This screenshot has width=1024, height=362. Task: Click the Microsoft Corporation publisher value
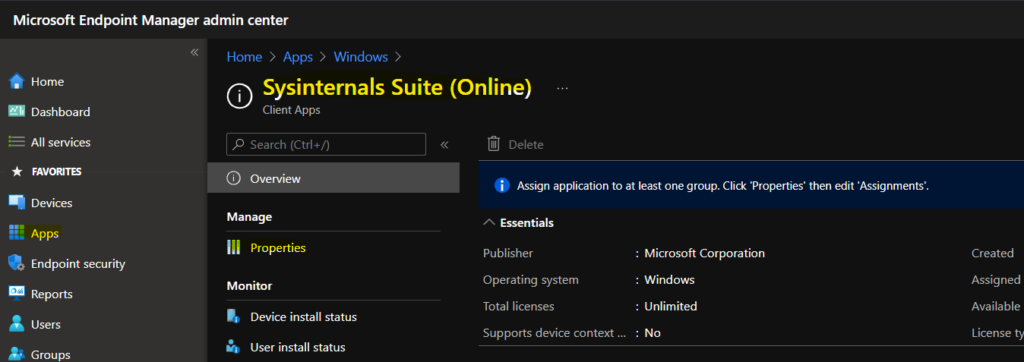704,253
